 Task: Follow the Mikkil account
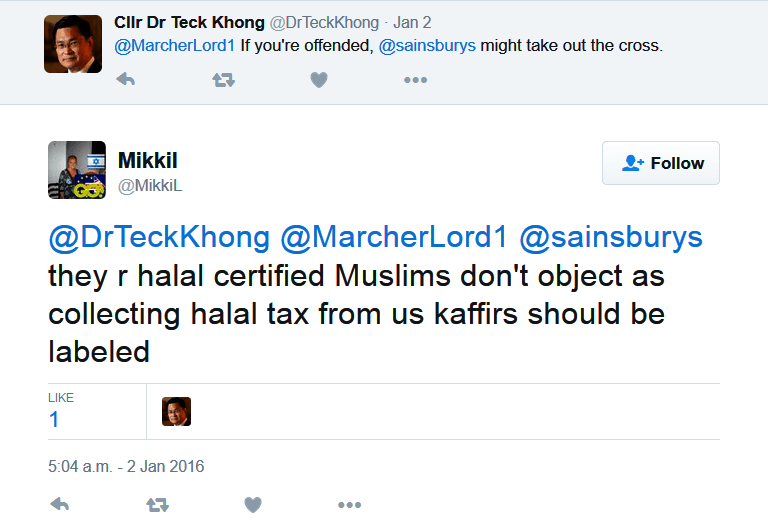(661, 163)
